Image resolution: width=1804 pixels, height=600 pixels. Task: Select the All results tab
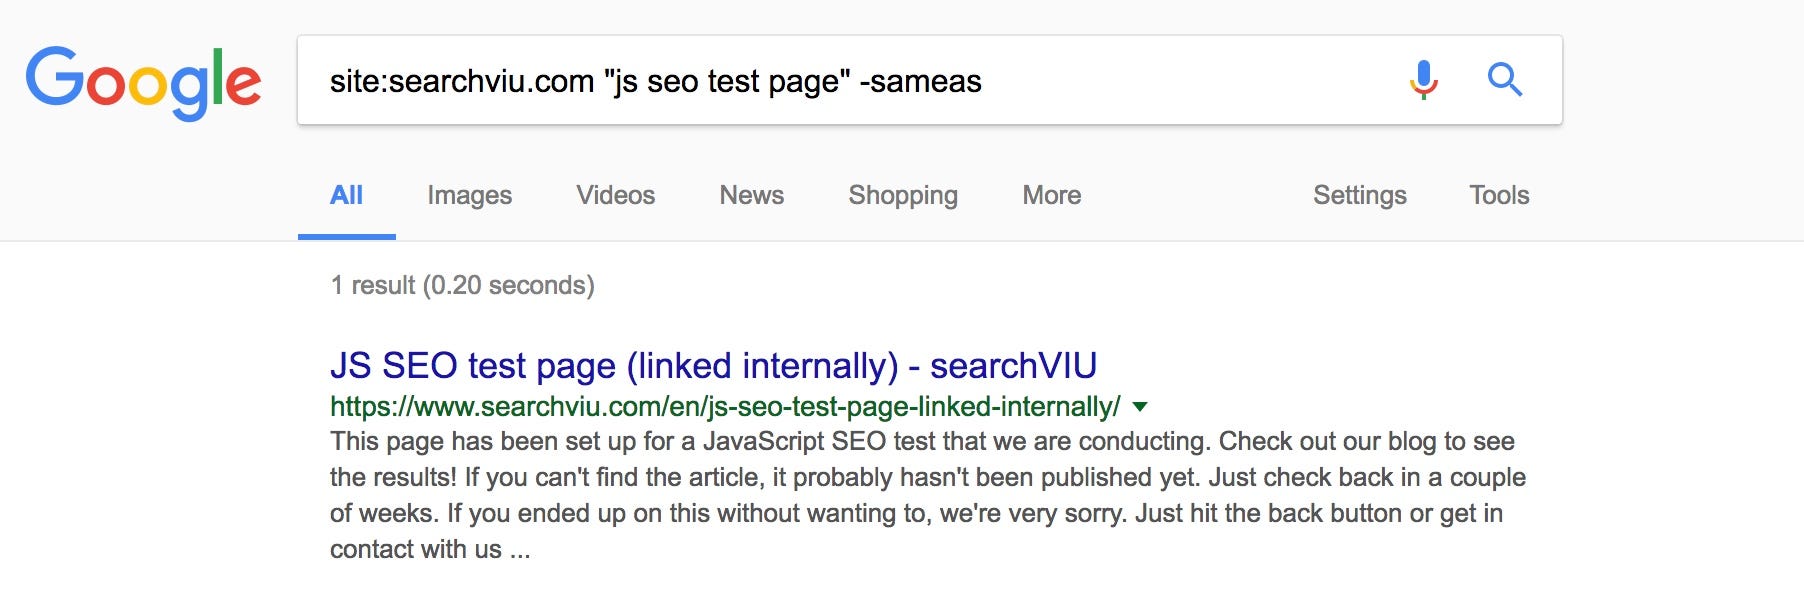(x=346, y=195)
